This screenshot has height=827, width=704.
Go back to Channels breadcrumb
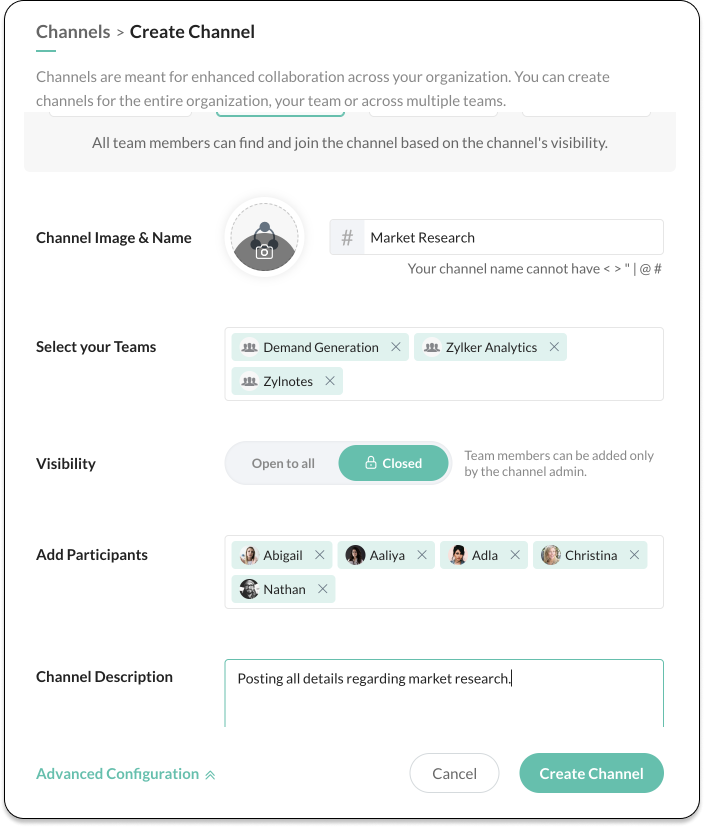click(73, 32)
